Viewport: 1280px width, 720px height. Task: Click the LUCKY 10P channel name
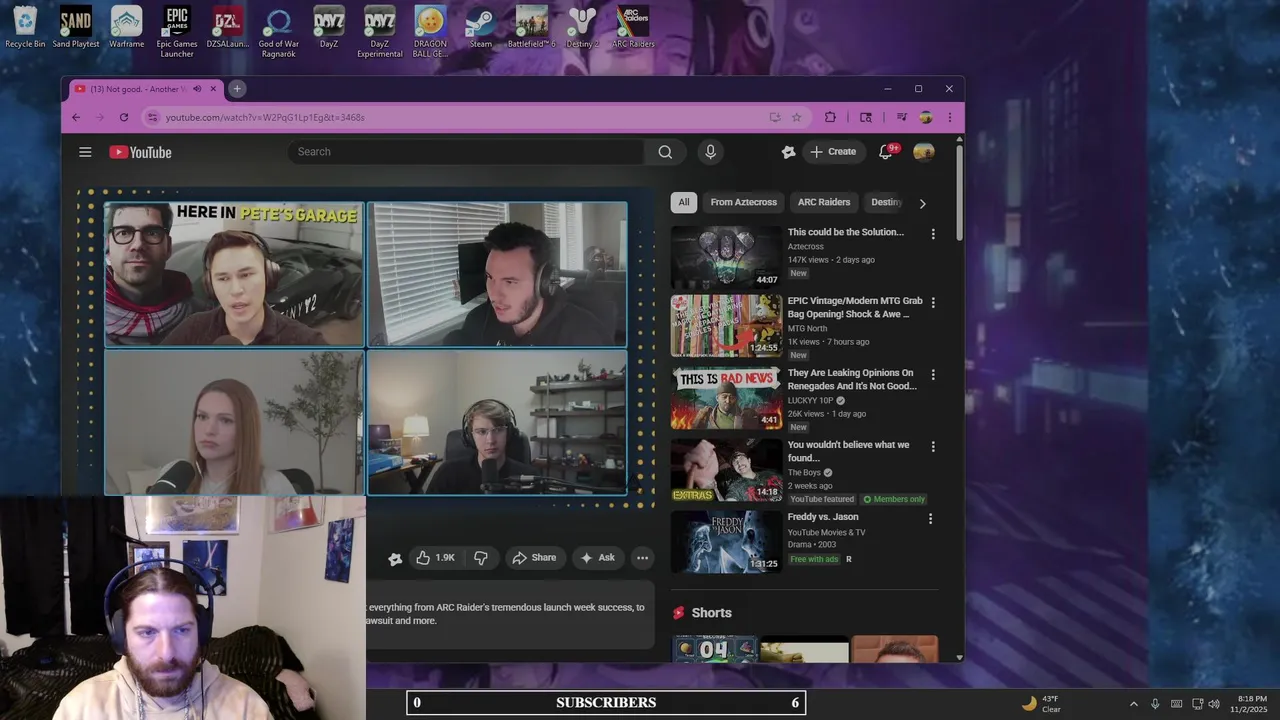click(x=810, y=400)
